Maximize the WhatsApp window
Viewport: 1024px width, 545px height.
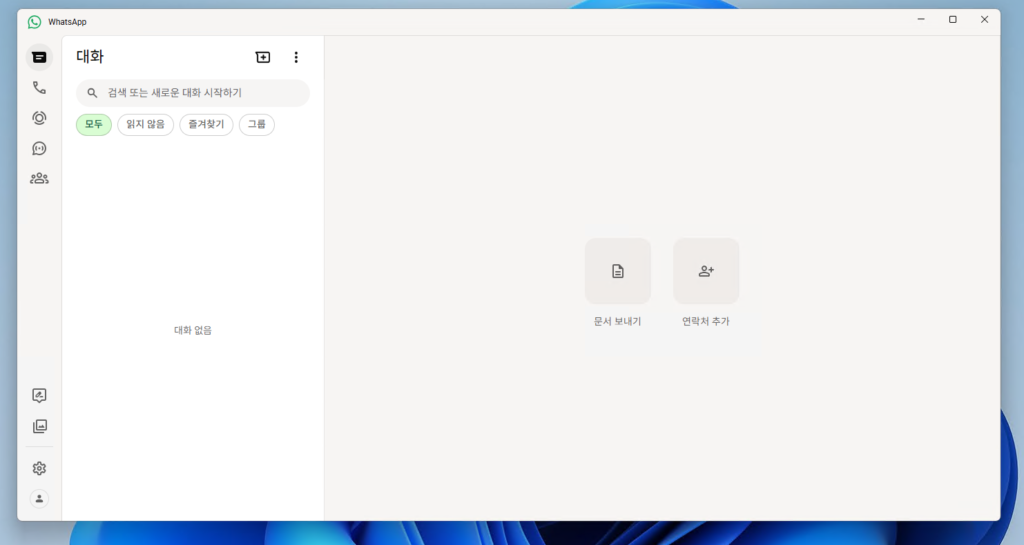[x=952, y=20]
